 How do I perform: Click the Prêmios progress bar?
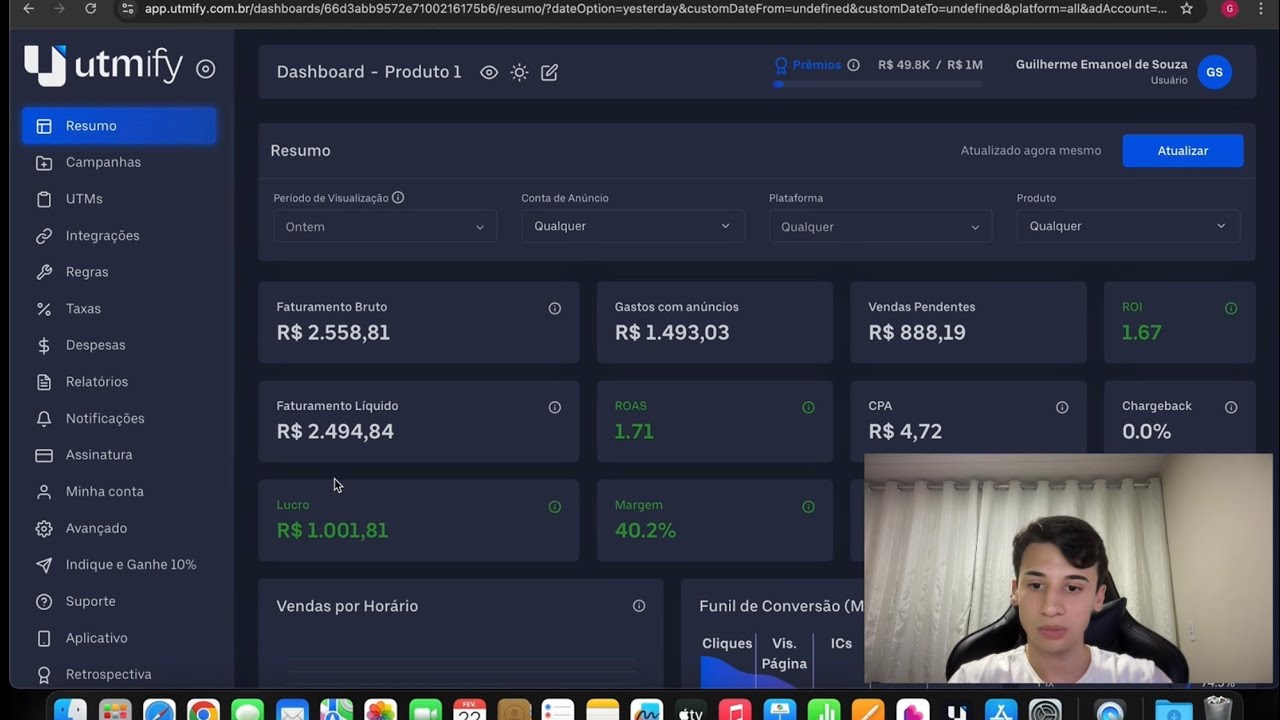878,84
